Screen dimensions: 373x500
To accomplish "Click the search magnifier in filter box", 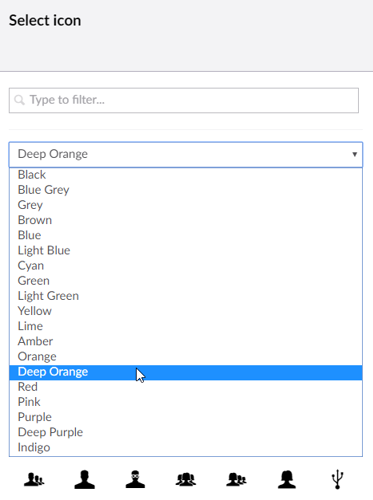I will coord(19,100).
